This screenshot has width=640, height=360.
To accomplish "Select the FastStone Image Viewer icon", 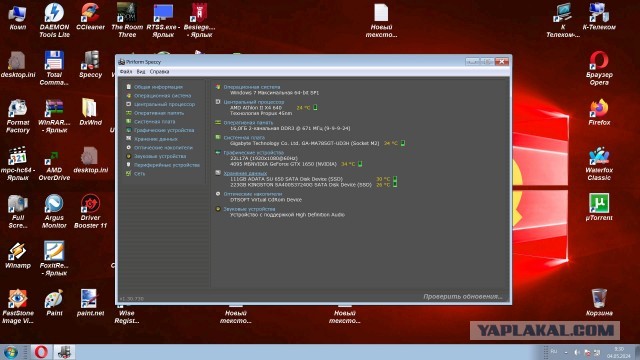I will 18,307.
